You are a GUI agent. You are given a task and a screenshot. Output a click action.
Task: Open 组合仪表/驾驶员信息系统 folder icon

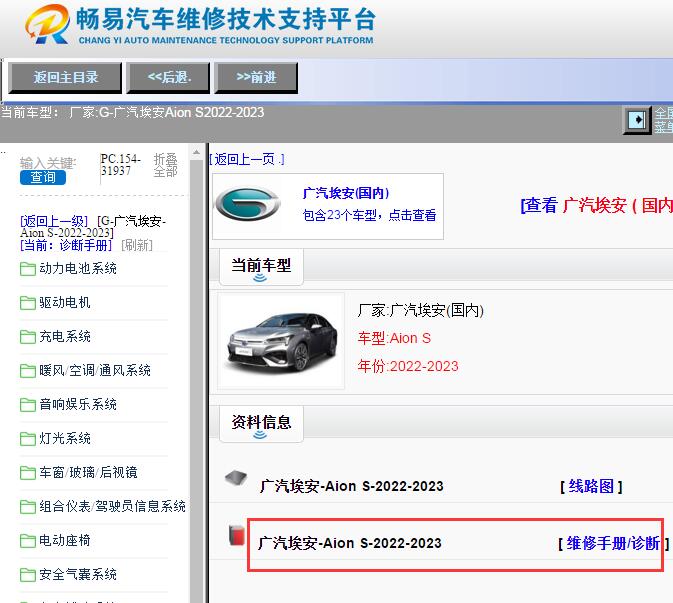click(28, 507)
